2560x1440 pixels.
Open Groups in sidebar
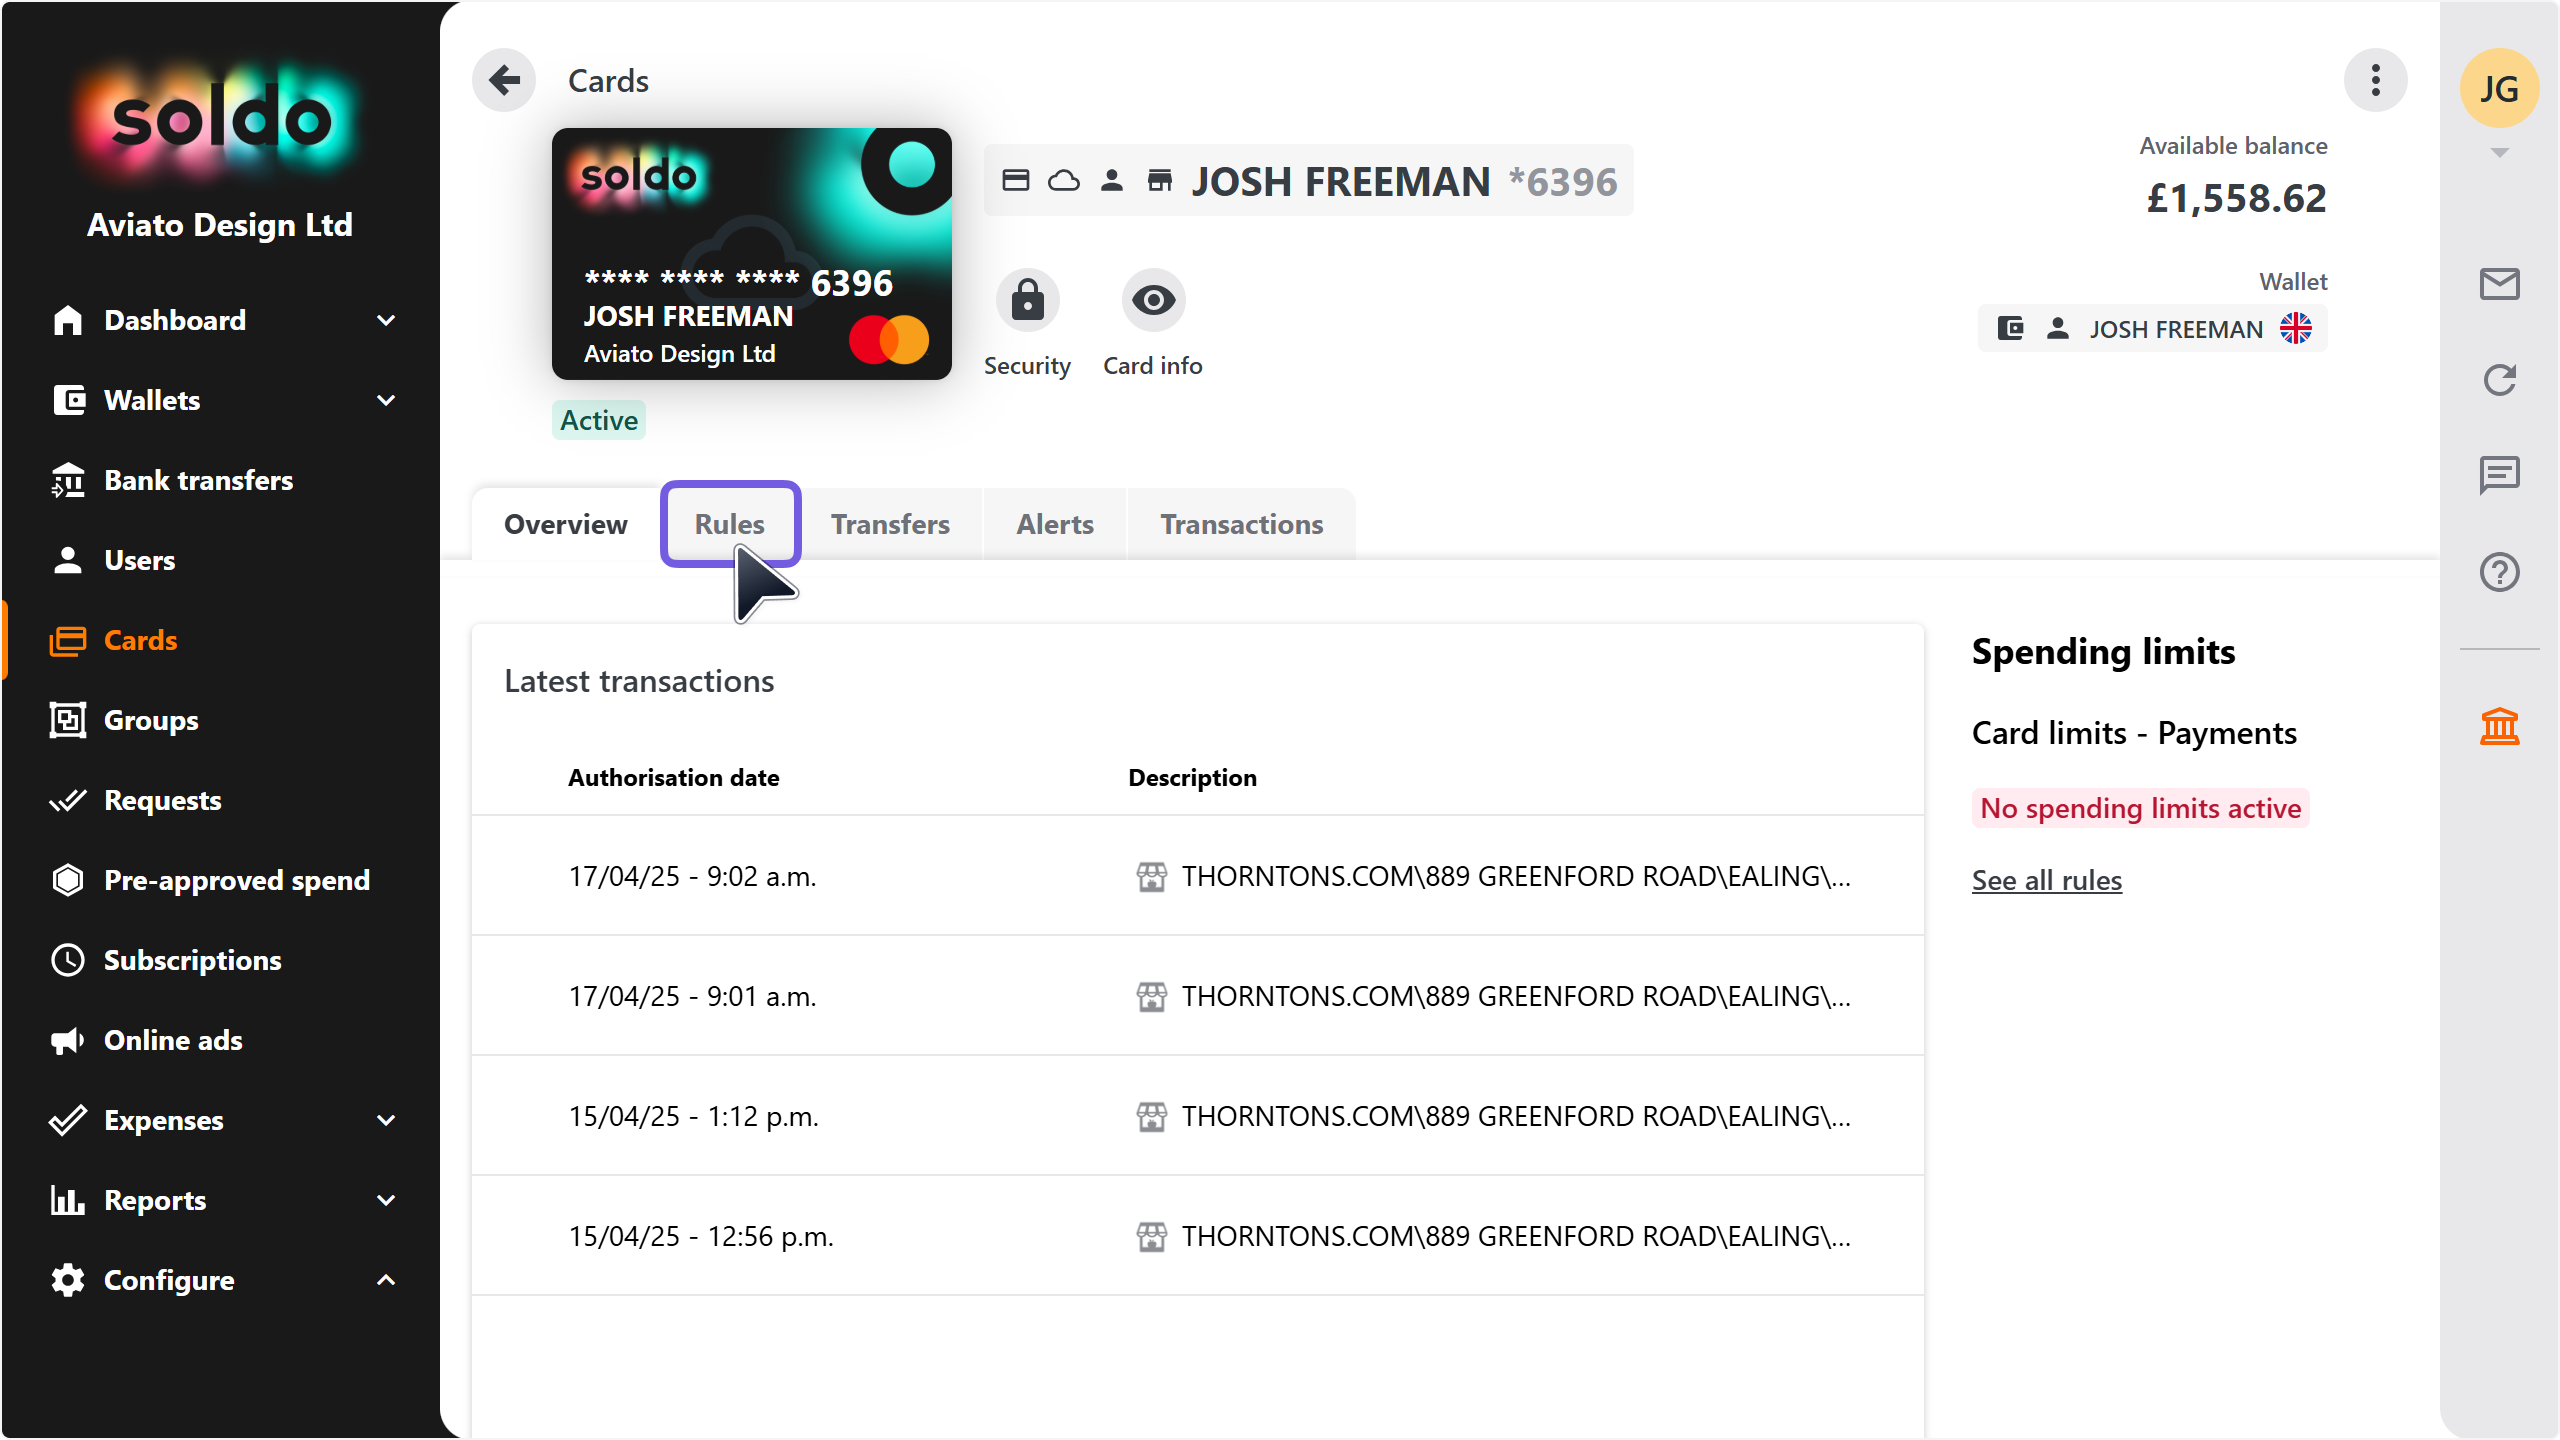point(151,720)
